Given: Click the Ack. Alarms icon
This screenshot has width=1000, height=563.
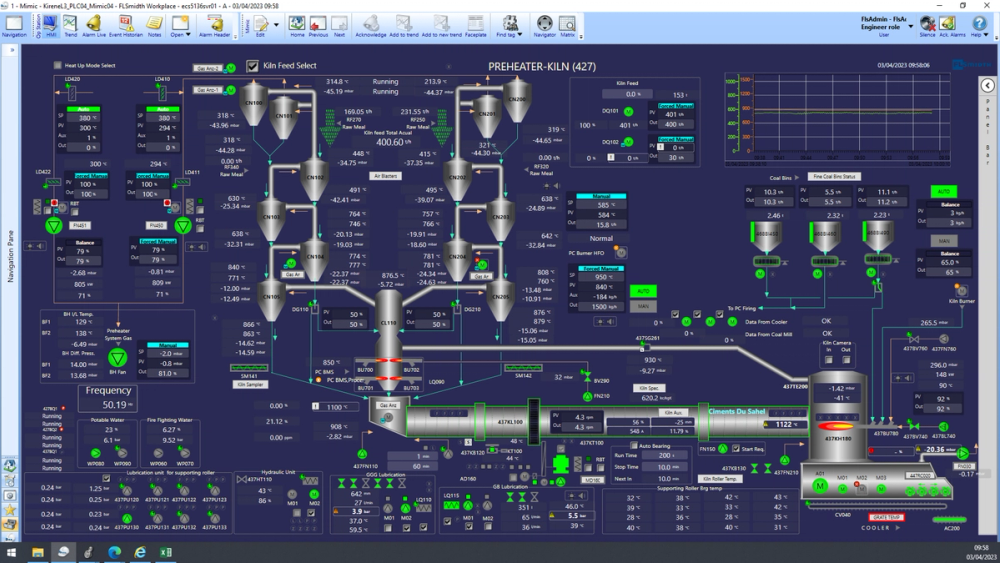Looking at the screenshot, I should (x=948, y=24).
